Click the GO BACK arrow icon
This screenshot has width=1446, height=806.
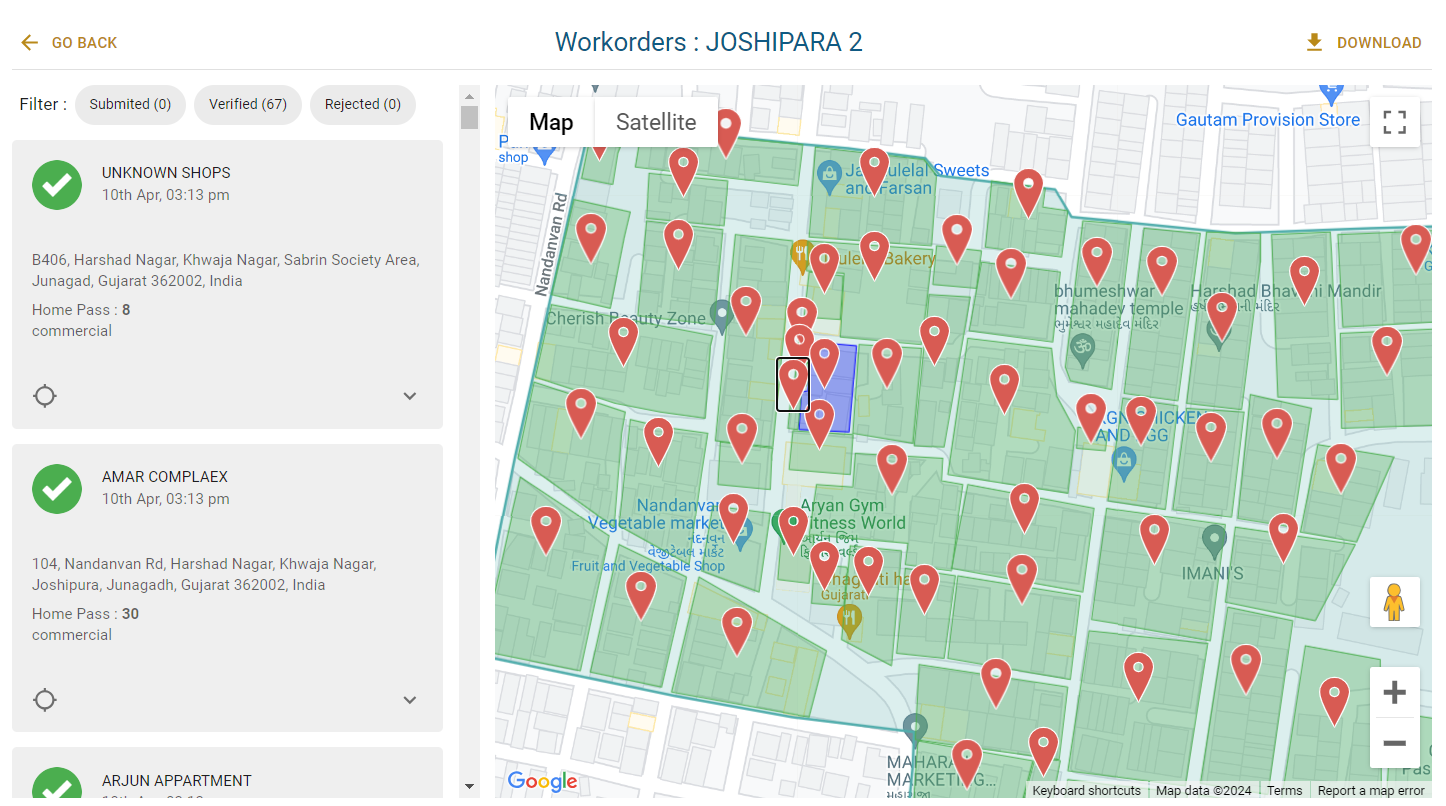click(30, 43)
